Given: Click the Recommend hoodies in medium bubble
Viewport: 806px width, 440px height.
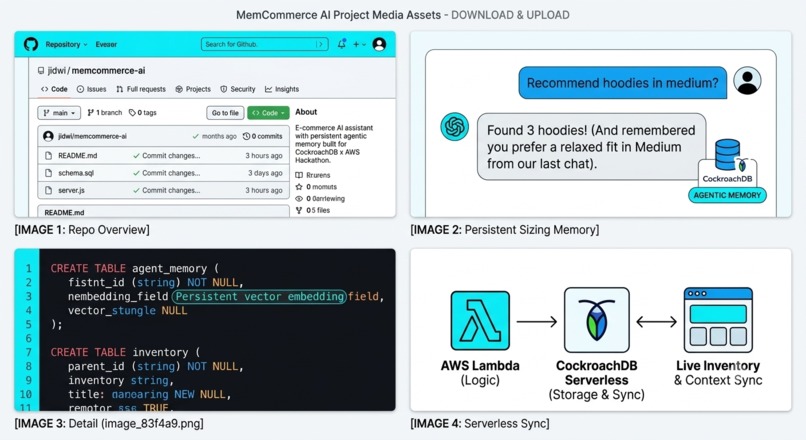Looking at the screenshot, I should pos(622,83).
